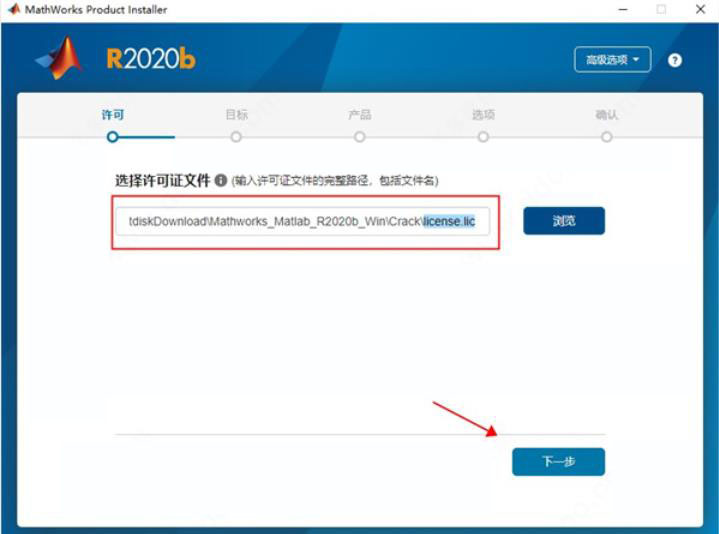Viewport: 719px width, 534px height.
Task: Click the license file path input field
Action: pos(303,221)
